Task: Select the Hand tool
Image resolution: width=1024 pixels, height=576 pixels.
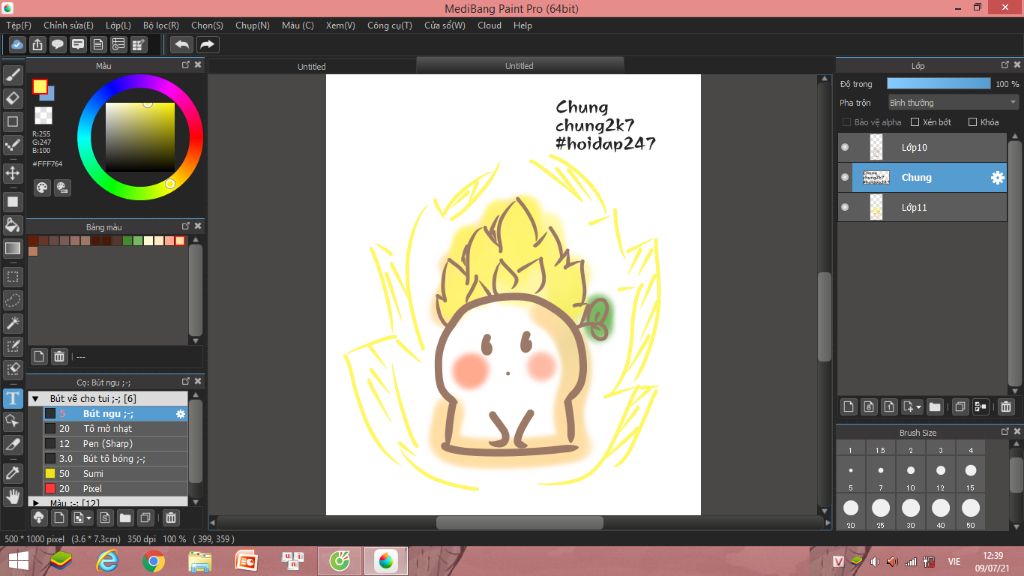Action: [x=12, y=496]
